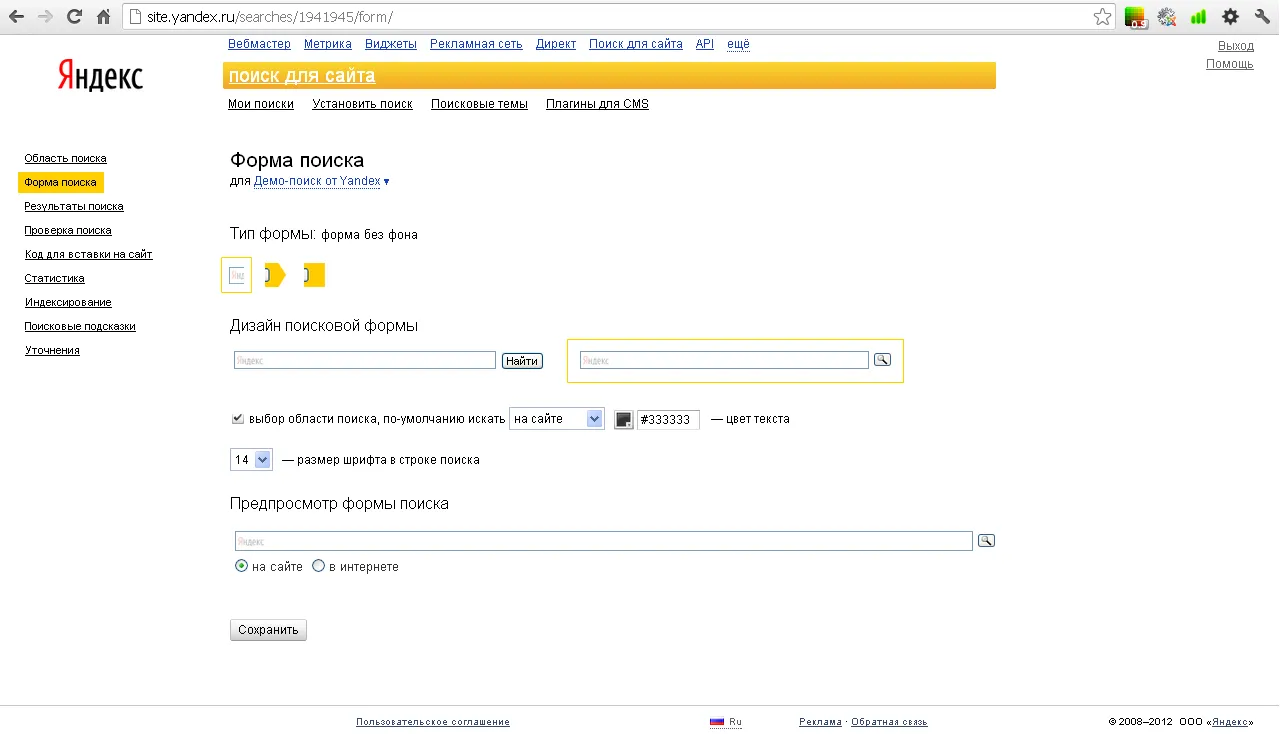Open the browser home page icon
This screenshot has width=1280, height=734.
click(x=103, y=16)
